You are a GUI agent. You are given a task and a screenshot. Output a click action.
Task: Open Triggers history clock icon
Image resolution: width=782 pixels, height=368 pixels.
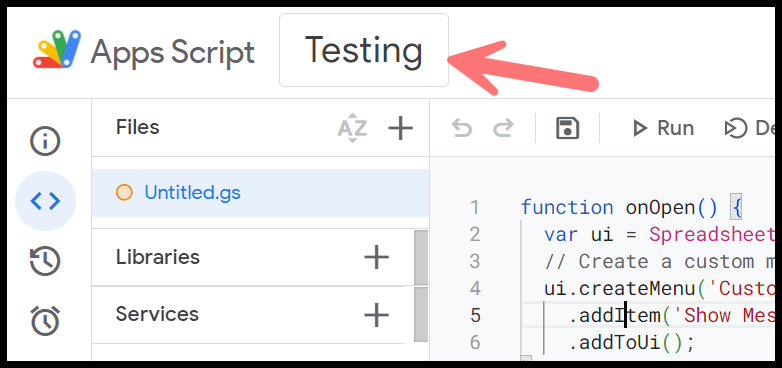[x=45, y=261]
